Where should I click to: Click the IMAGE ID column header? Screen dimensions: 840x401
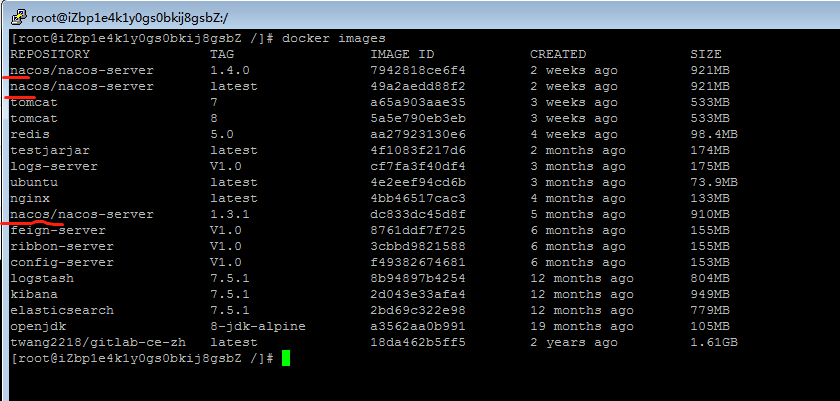pos(402,54)
